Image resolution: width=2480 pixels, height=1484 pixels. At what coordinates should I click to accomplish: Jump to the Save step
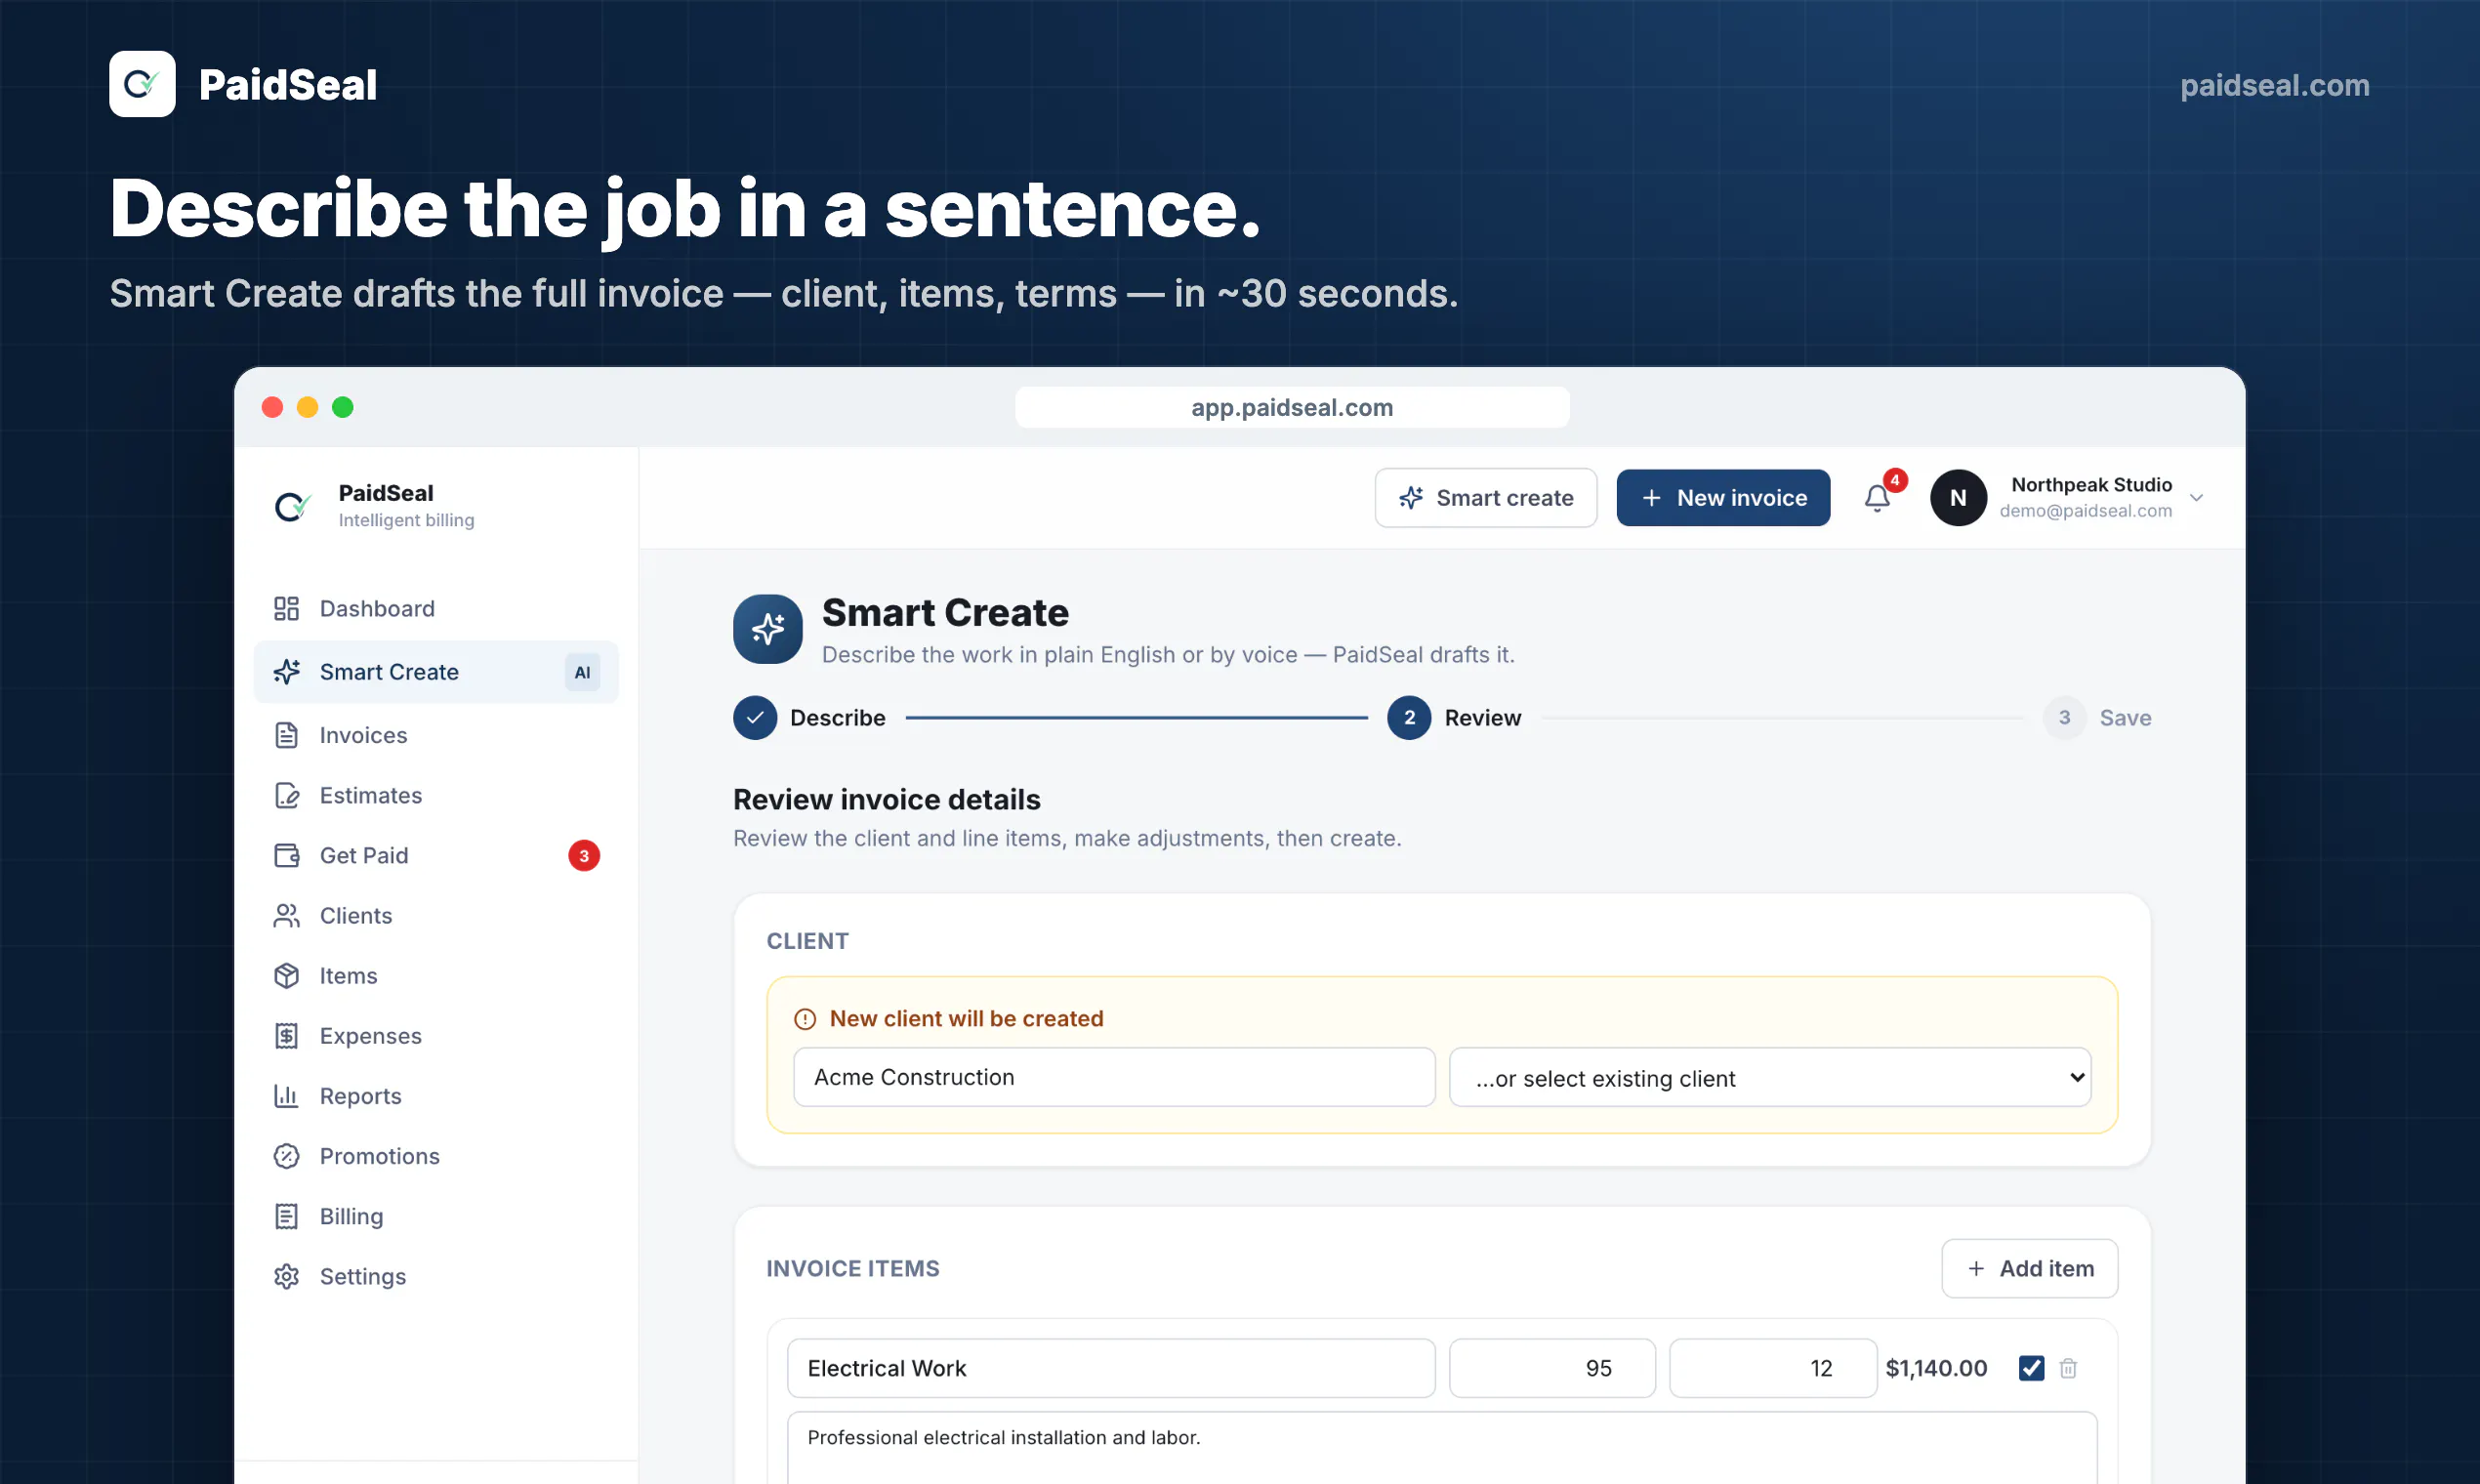pos(2097,718)
